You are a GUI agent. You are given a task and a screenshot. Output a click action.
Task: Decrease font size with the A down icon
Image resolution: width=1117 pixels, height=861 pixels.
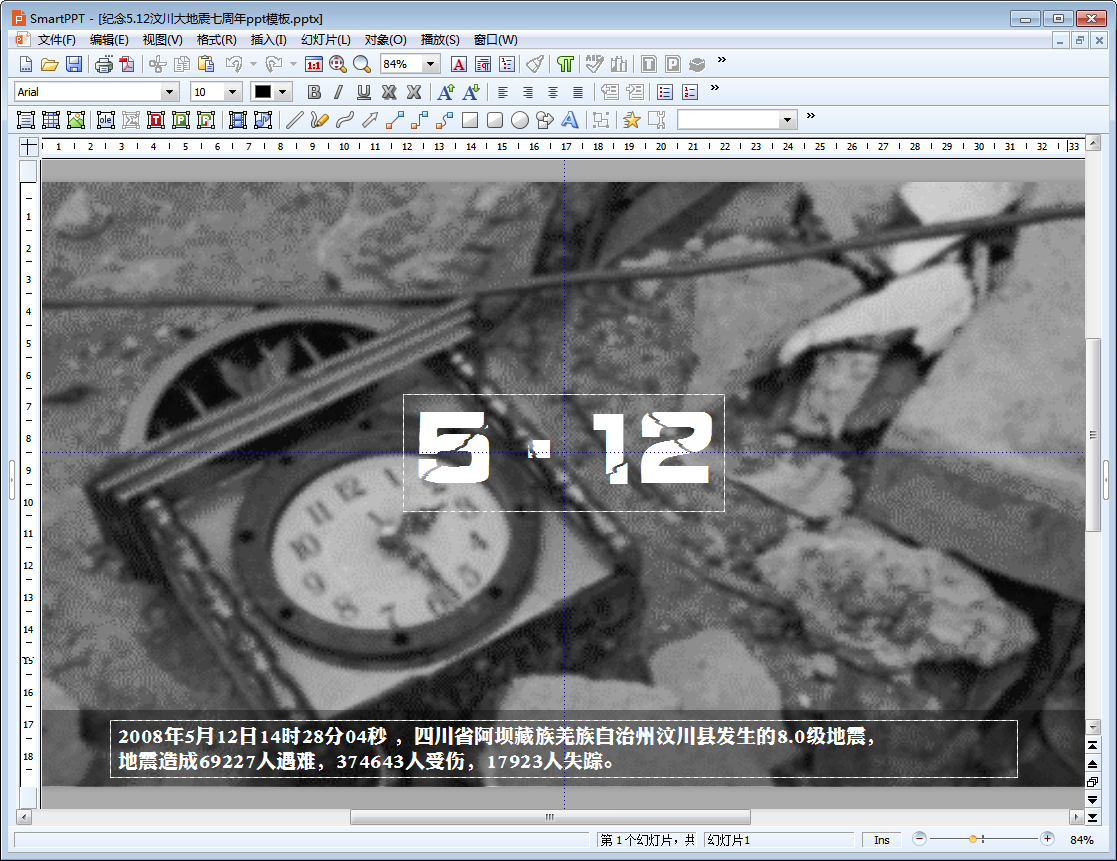coord(471,92)
